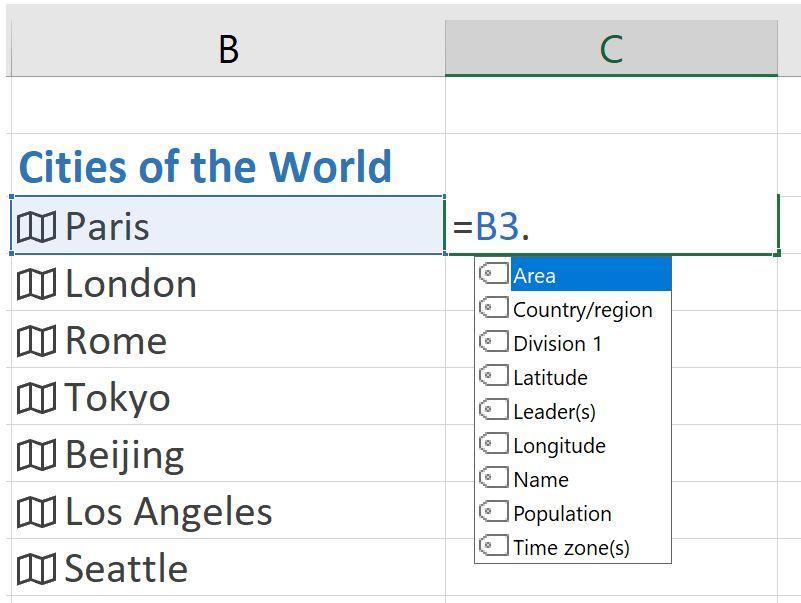Click the map icon beside Seattle
This screenshot has width=801, height=603.
click(x=36, y=569)
